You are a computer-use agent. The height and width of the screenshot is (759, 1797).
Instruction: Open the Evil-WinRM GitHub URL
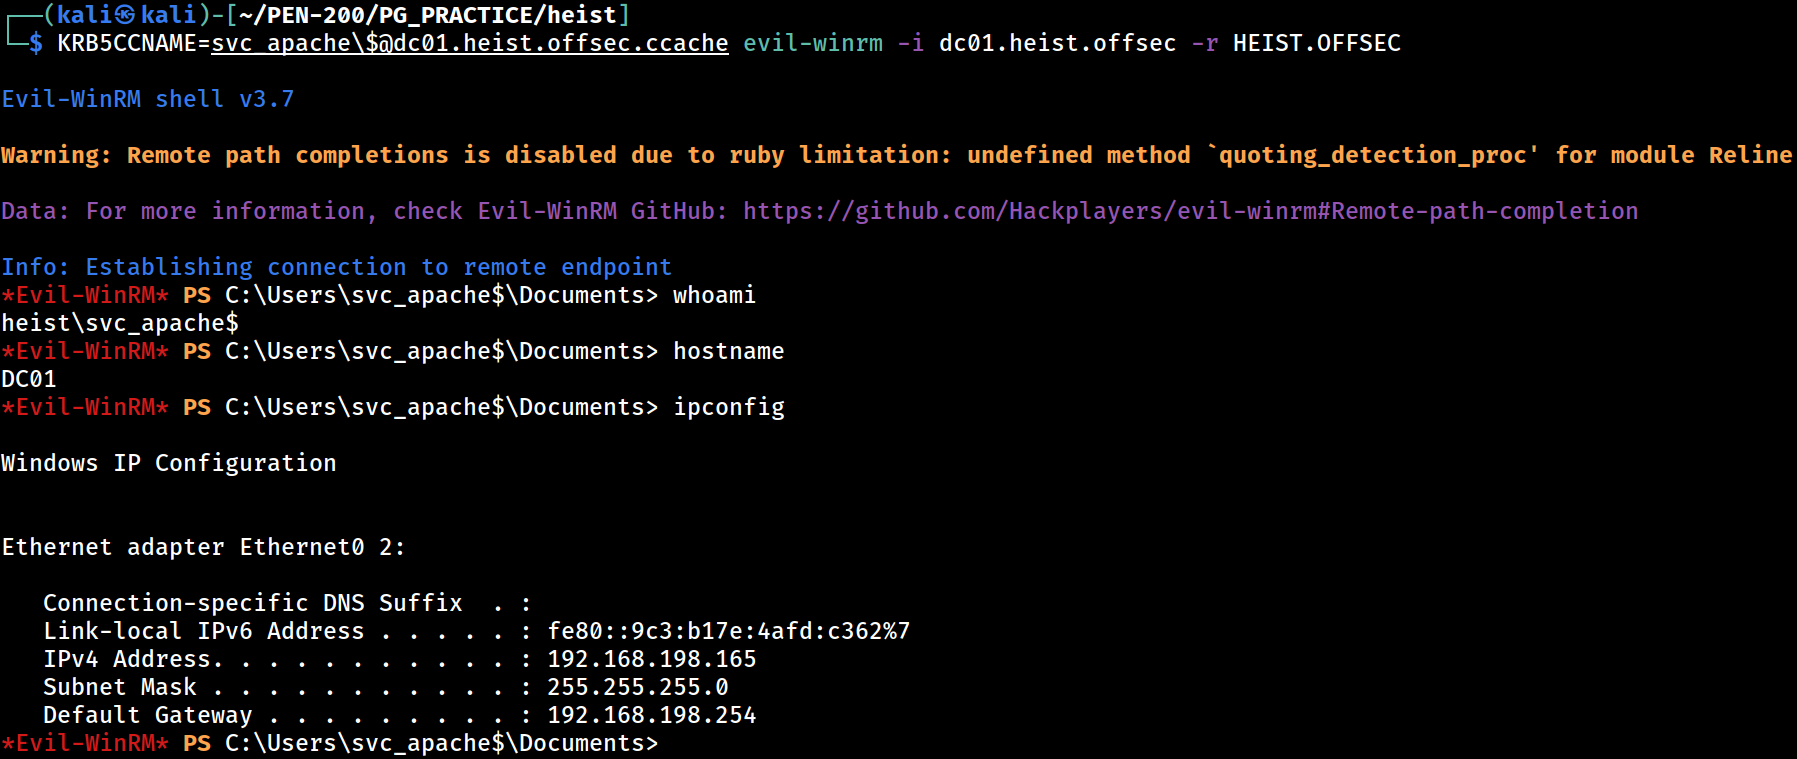(1190, 211)
